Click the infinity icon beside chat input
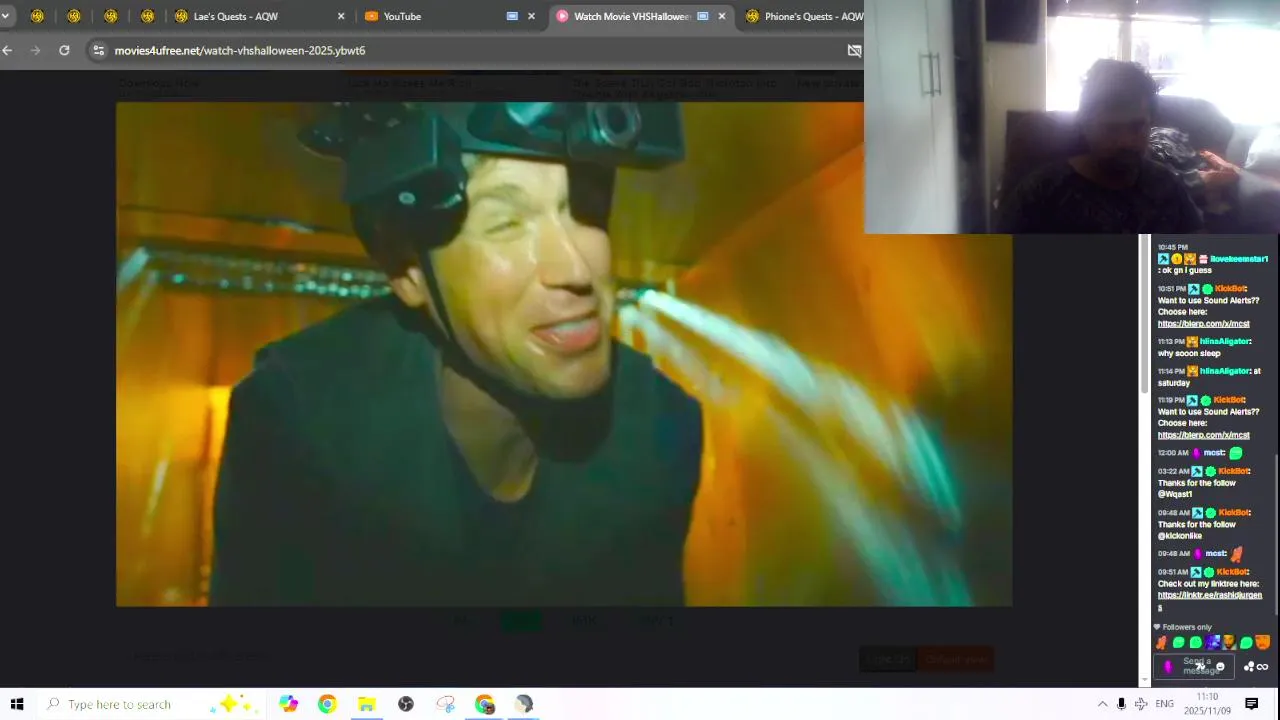This screenshot has width=1280, height=720. click(1263, 667)
